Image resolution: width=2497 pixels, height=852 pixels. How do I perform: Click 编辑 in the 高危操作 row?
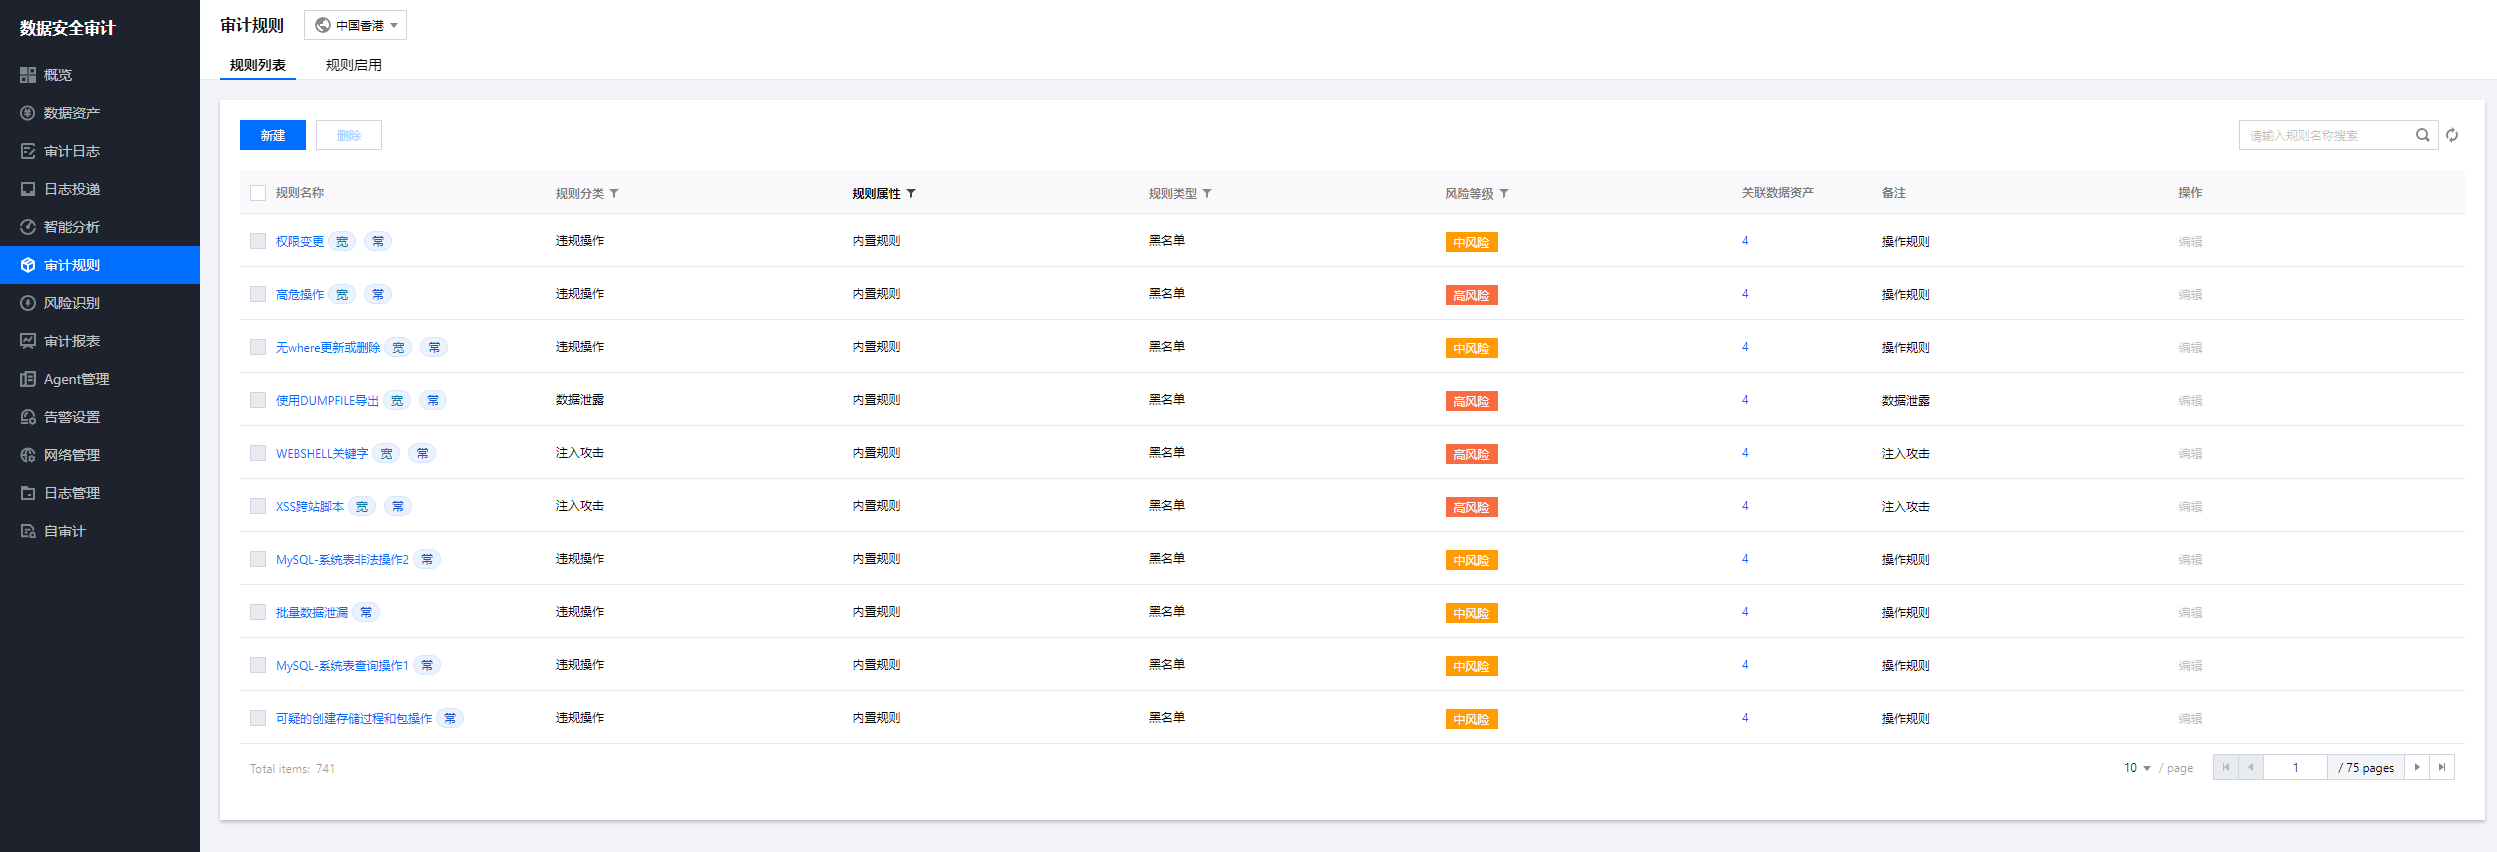2190,294
